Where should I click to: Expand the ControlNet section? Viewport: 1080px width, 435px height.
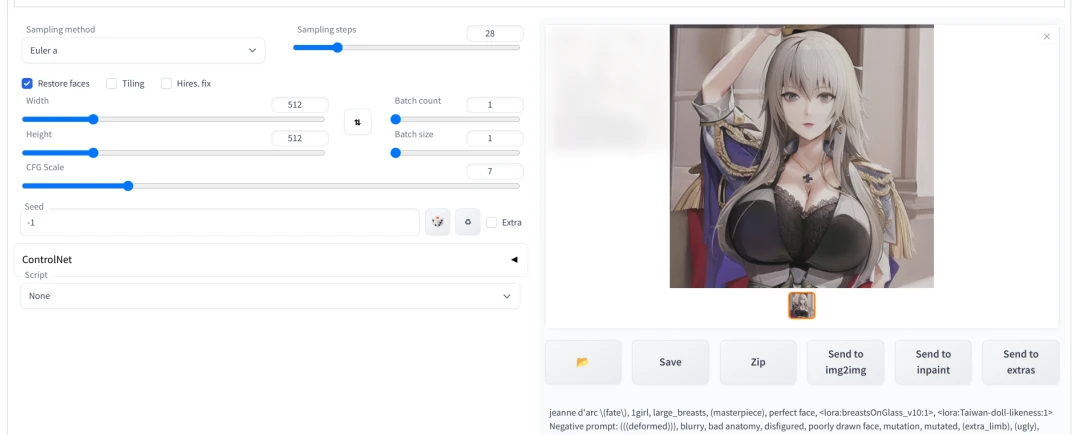tap(271, 259)
